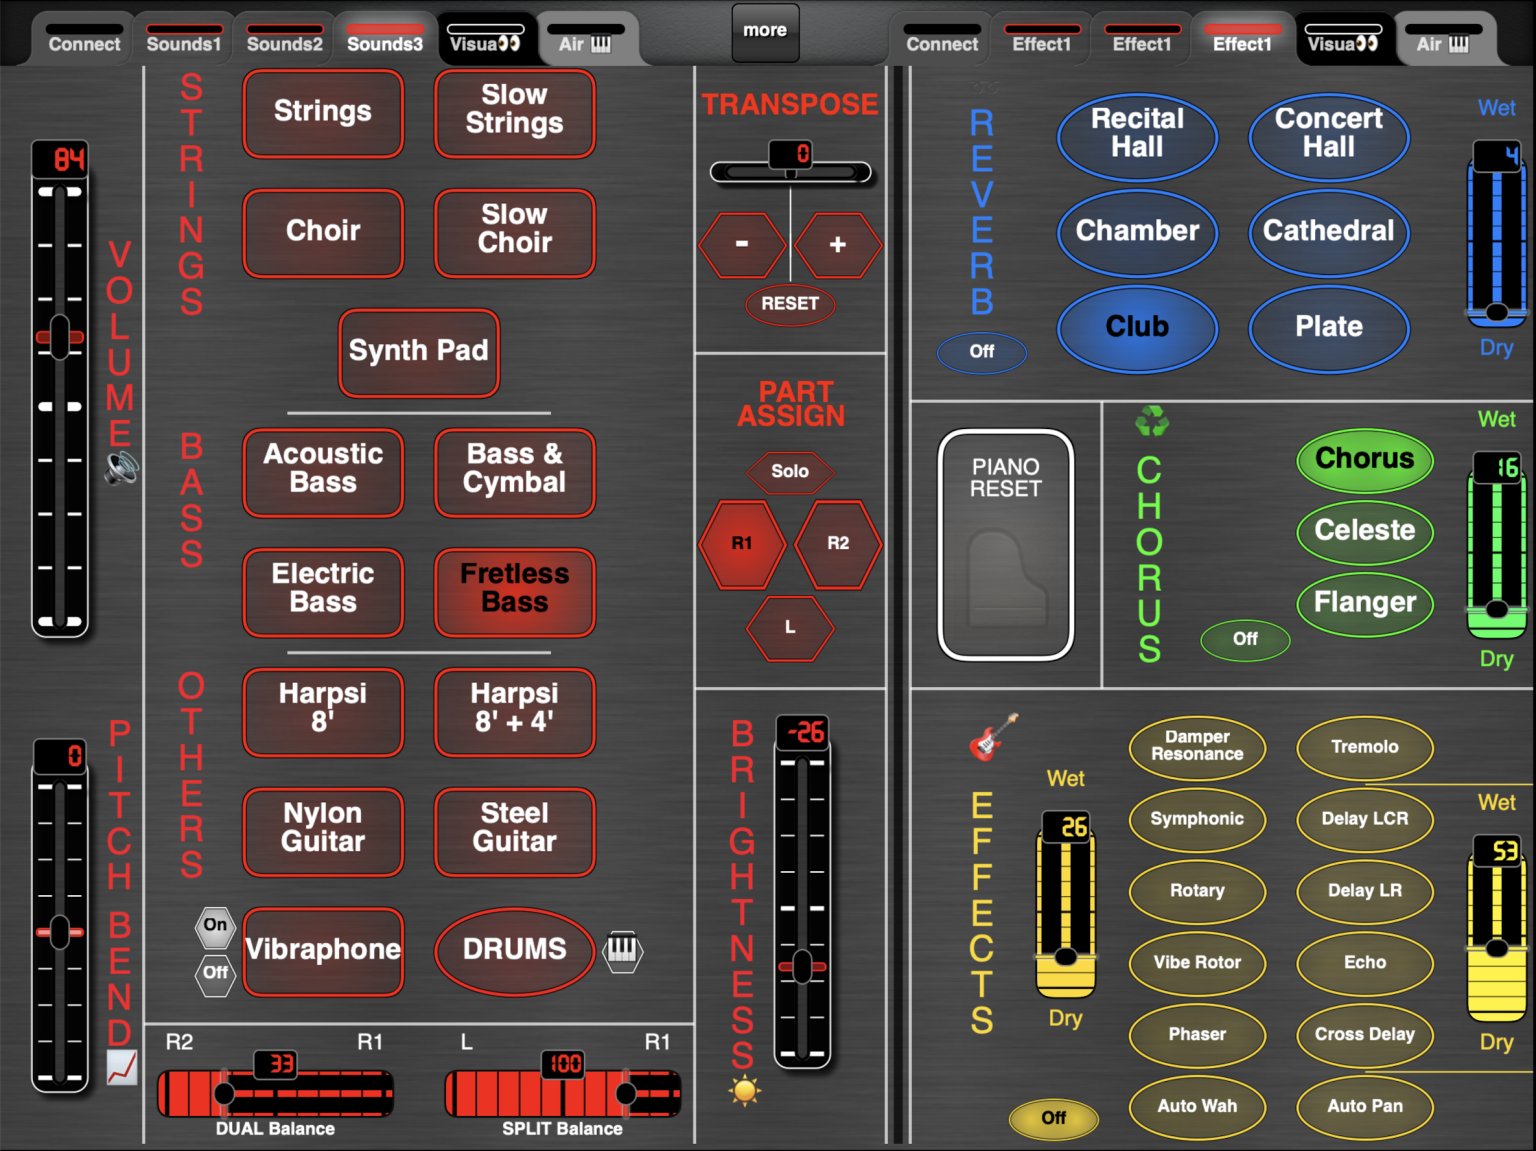Choose the Echo effect
The image size is (1536, 1151).
pyautogui.click(x=1365, y=962)
